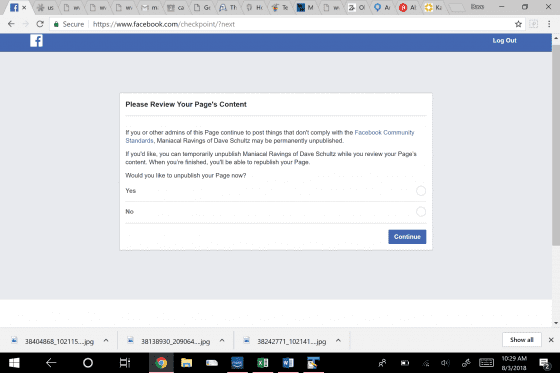Click the Continue button

click(407, 237)
